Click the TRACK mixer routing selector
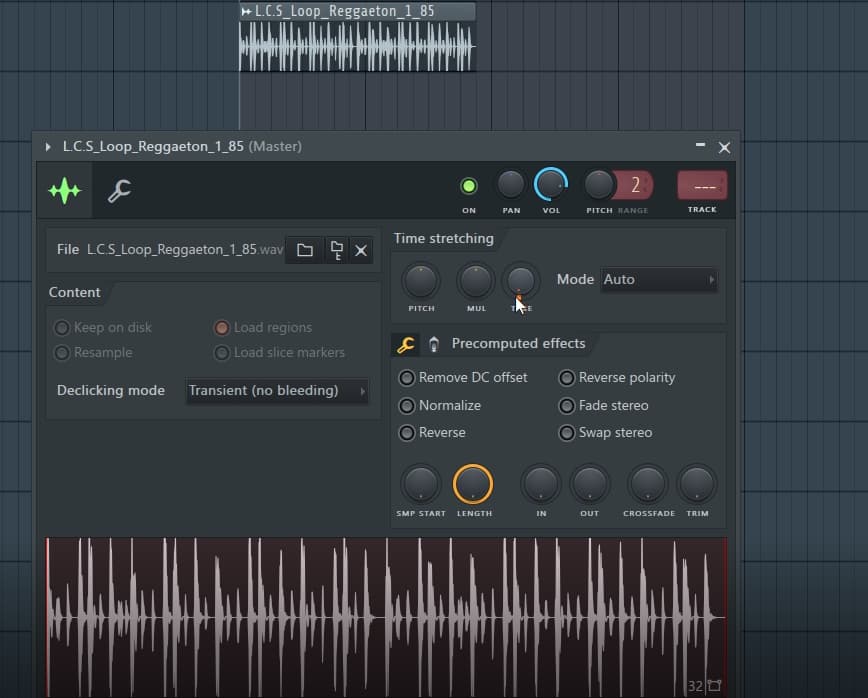 pos(702,186)
